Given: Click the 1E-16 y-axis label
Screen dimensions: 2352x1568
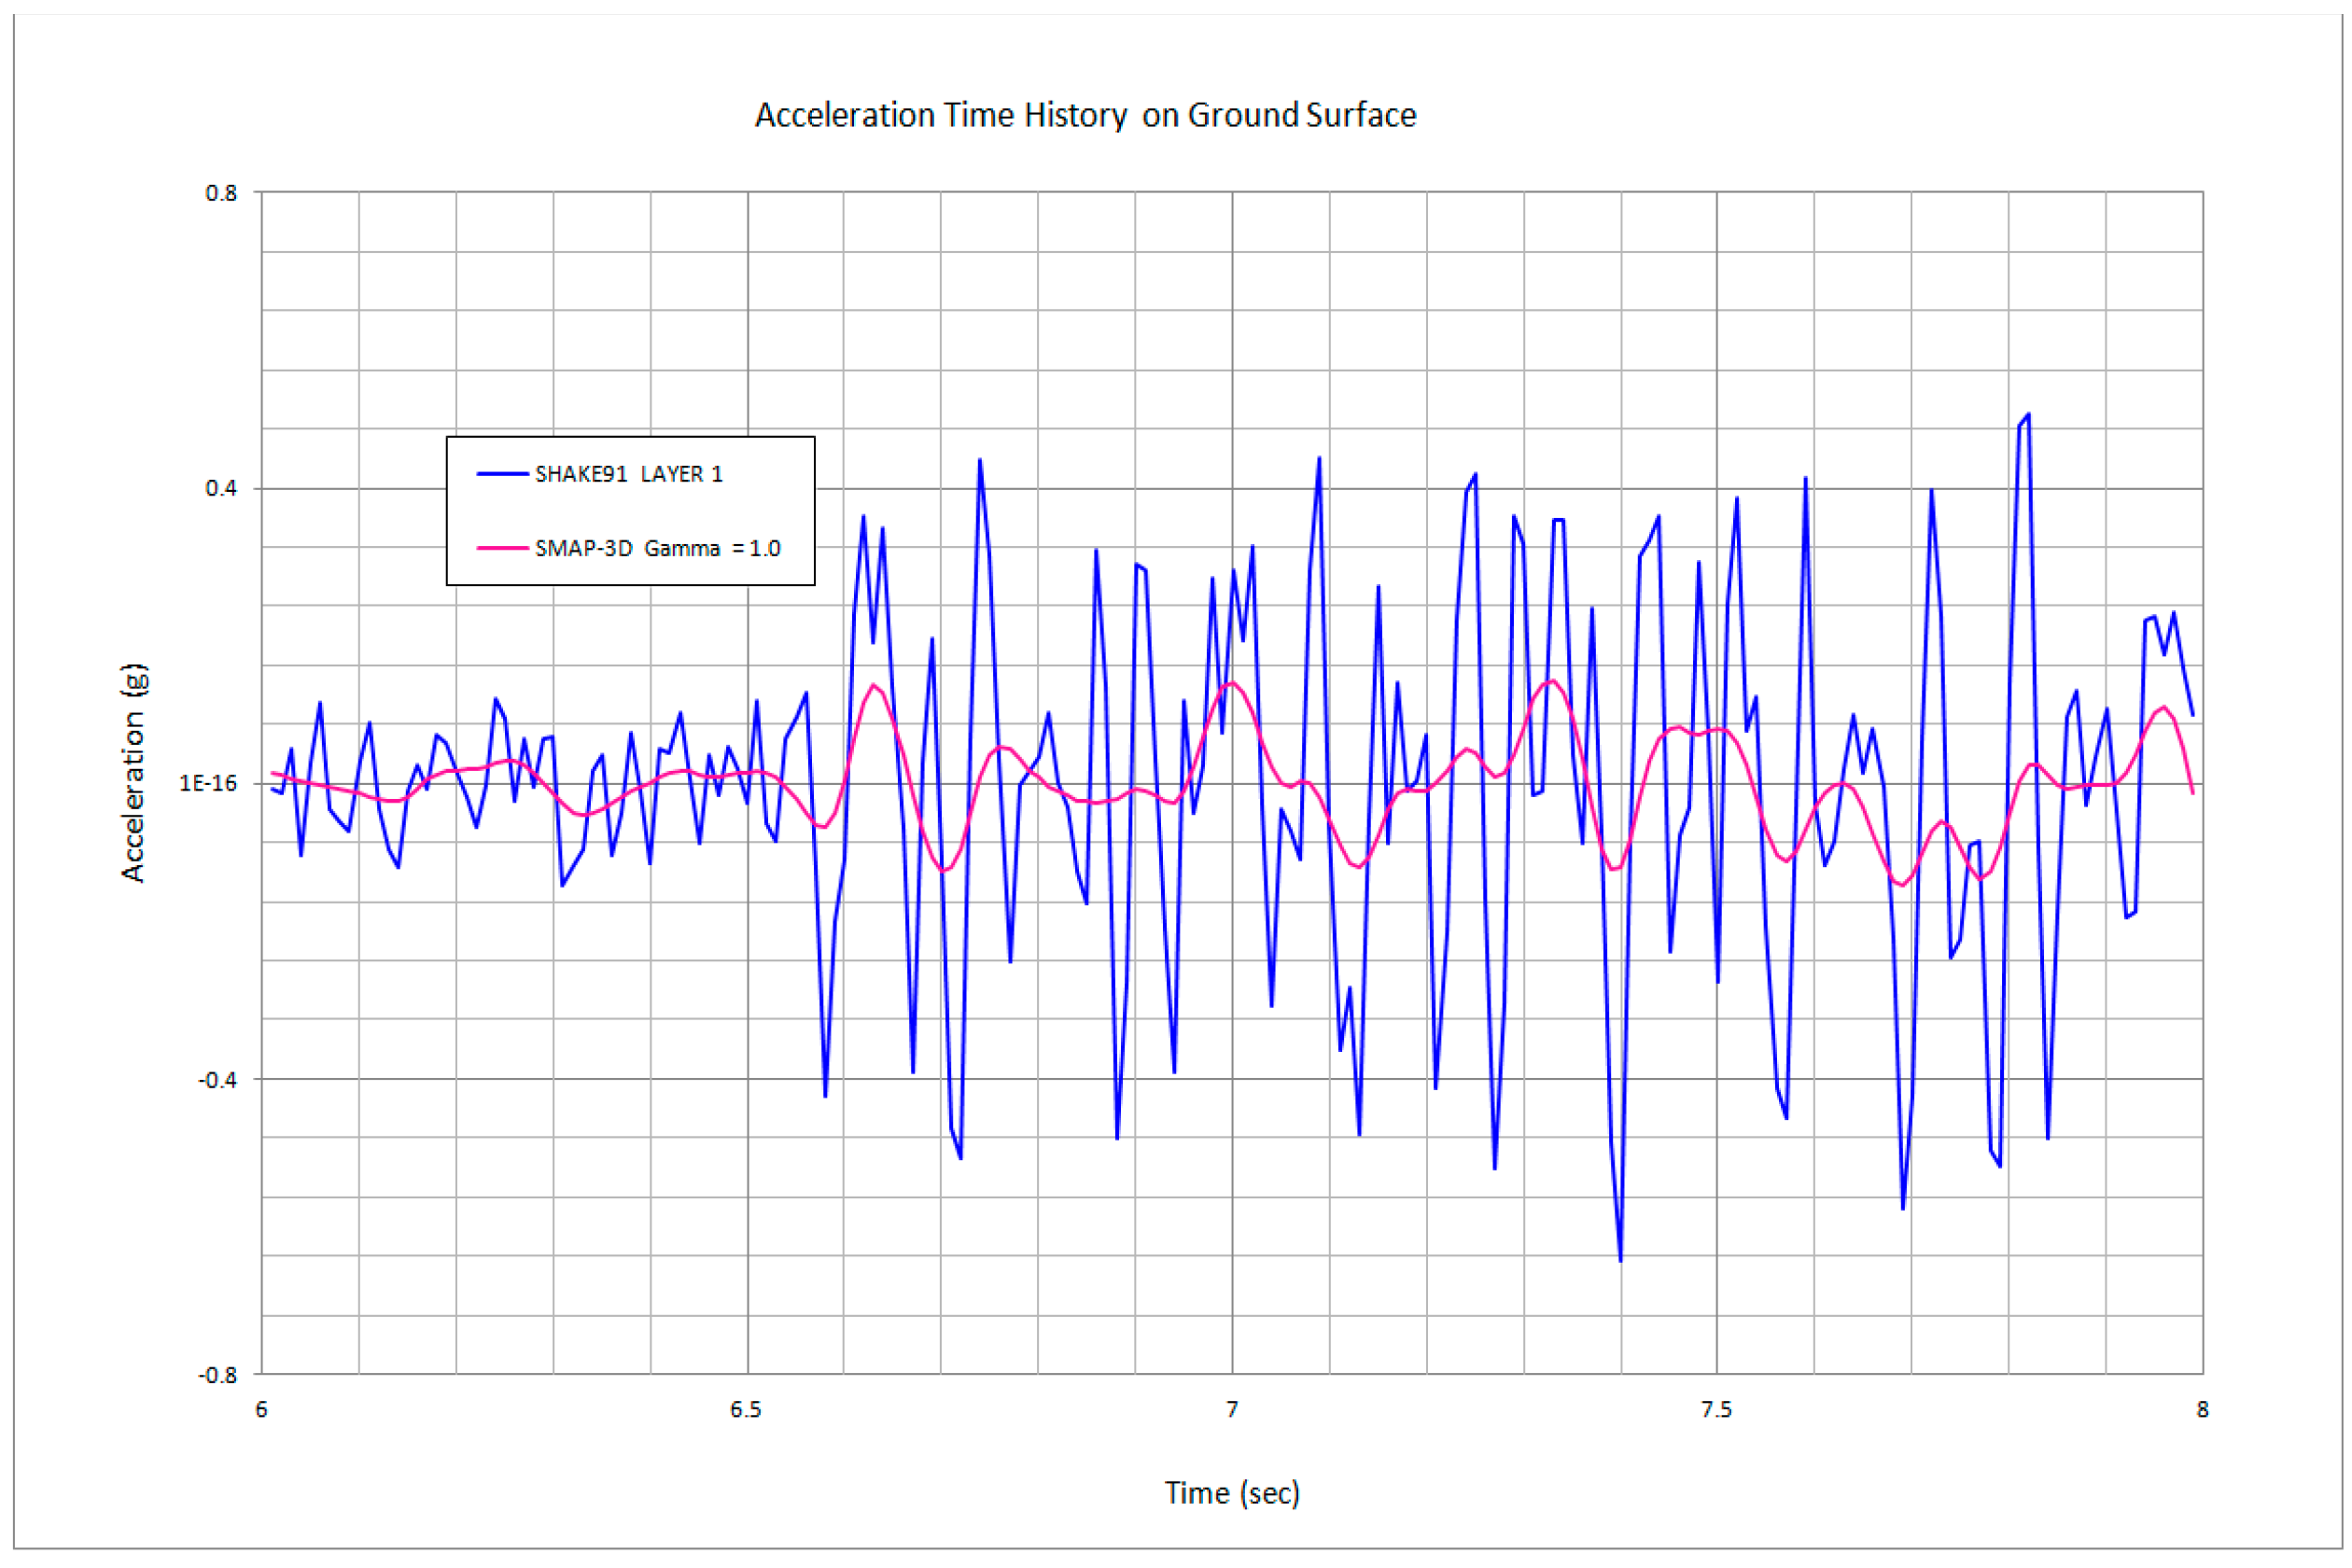Looking at the screenshot, I should [x=208, y=783].
